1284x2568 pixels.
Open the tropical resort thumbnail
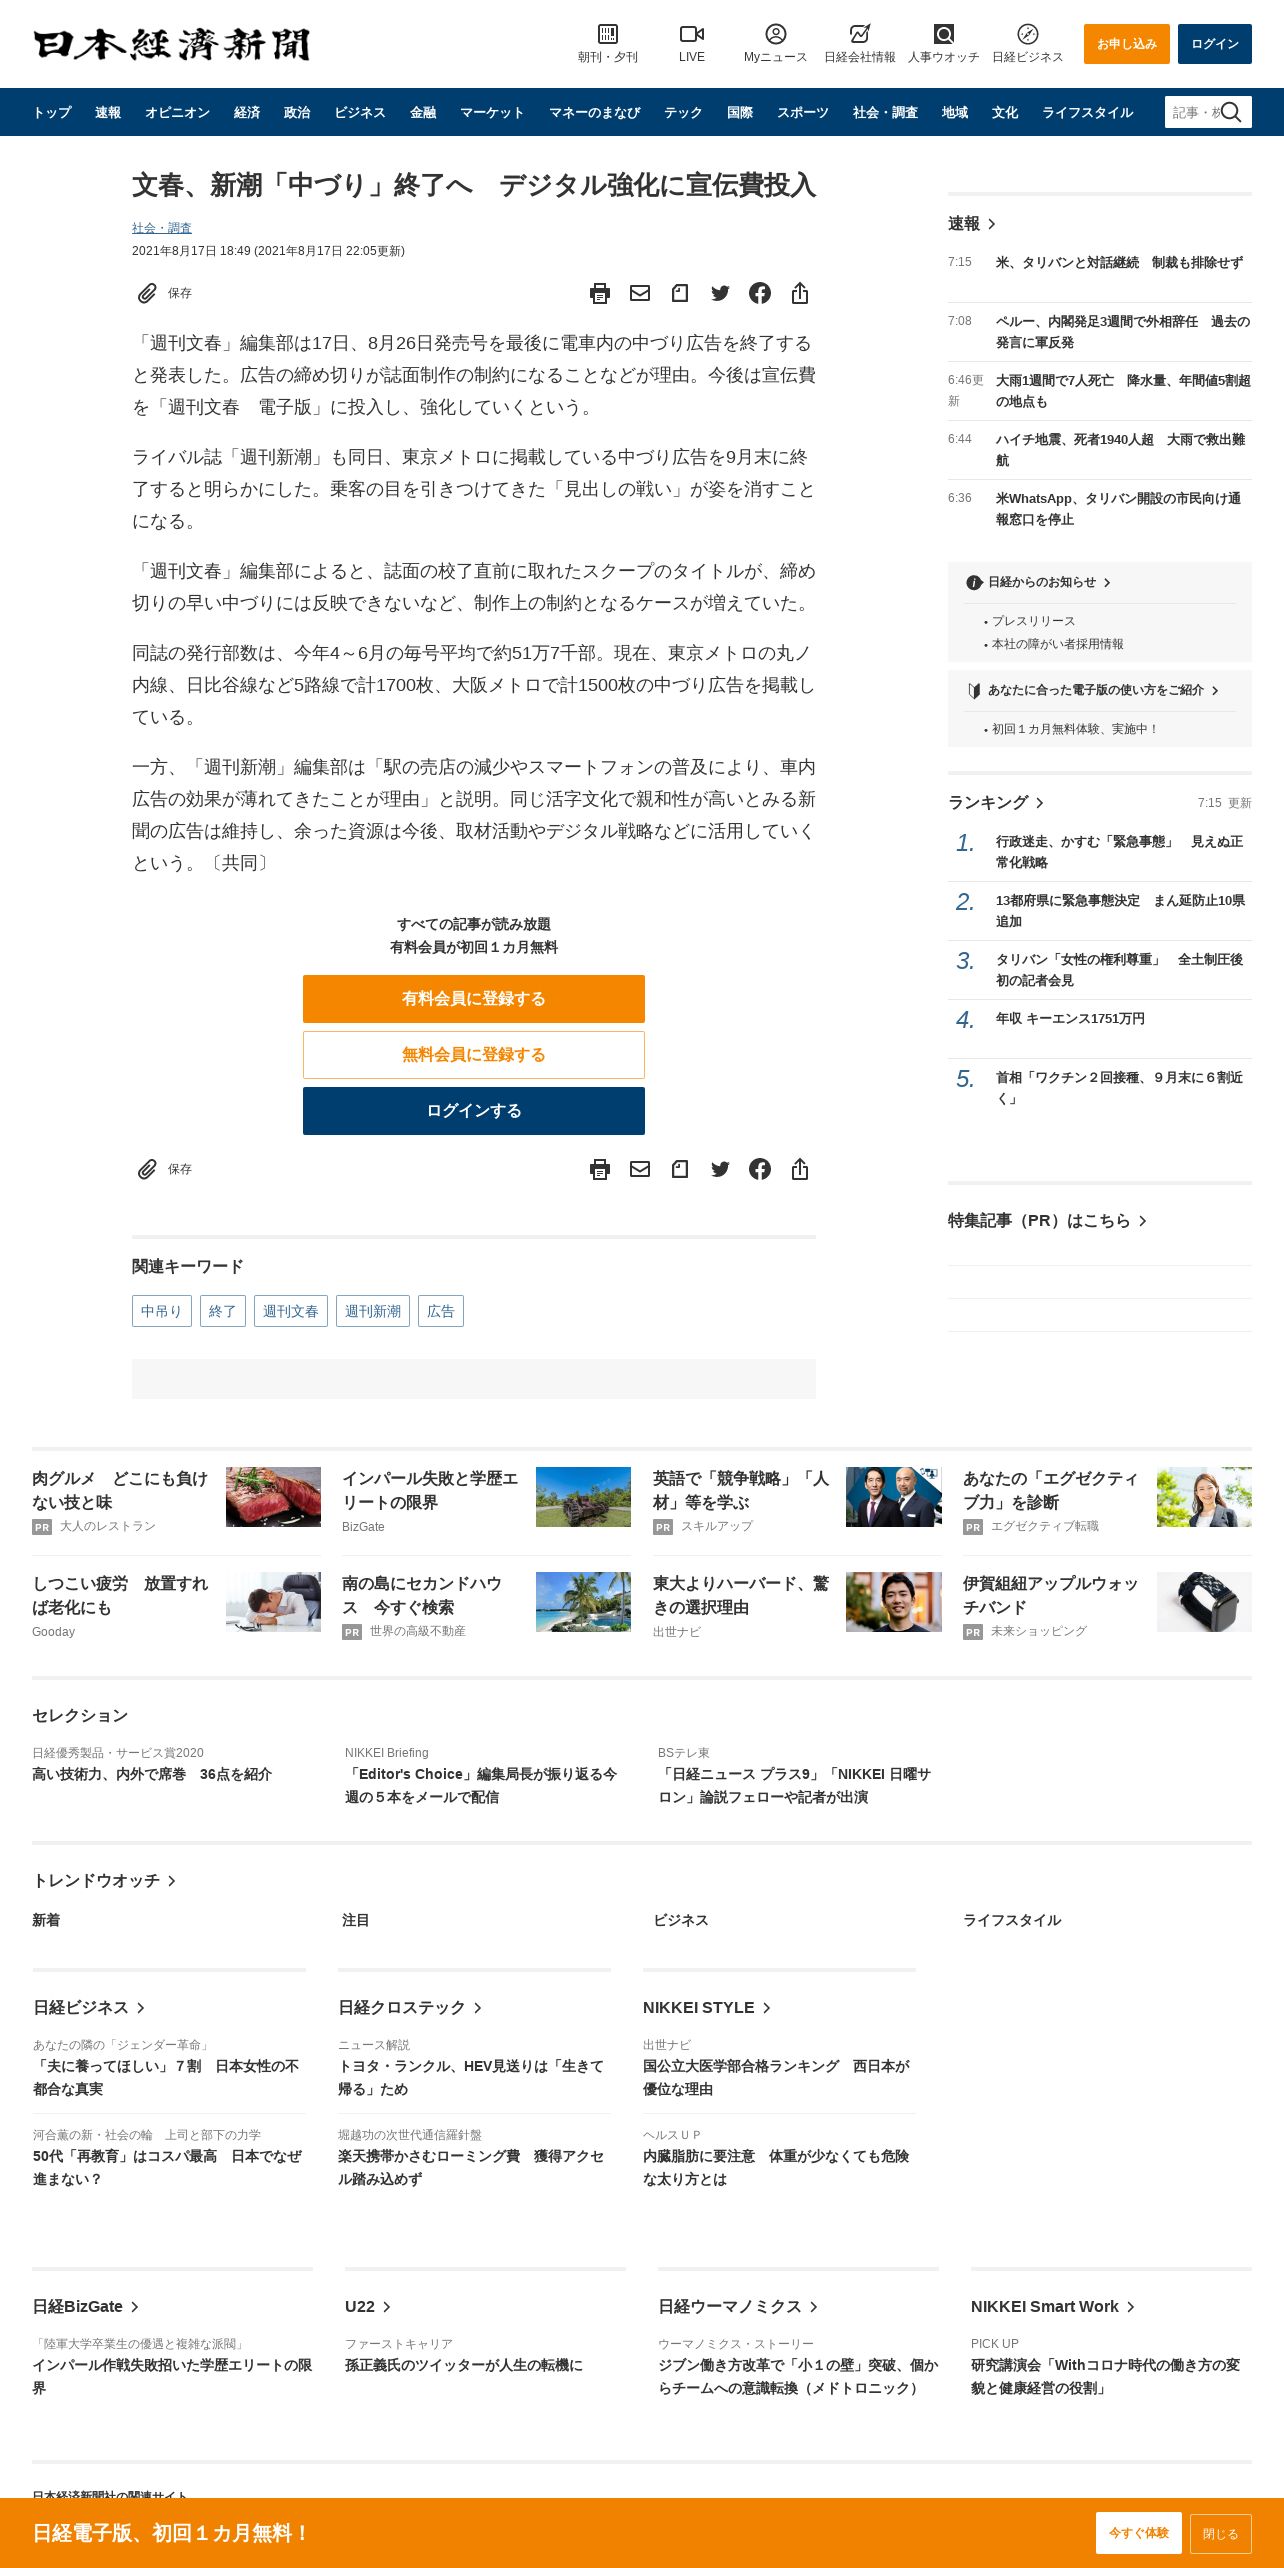coord(583,1602)
